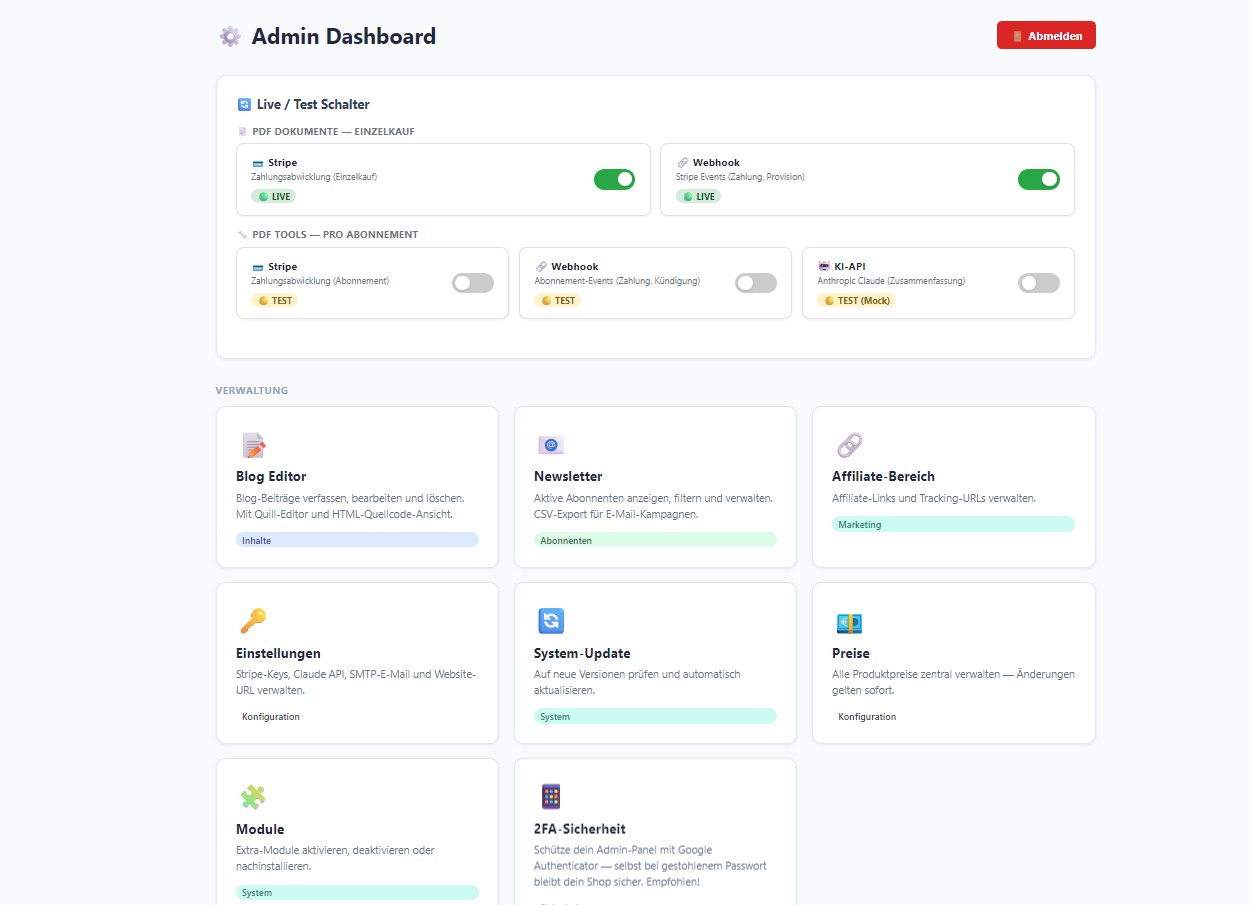
Task: Click the PDF TOOLS — PRO ABONNEMENT section label
Action: pyautogui.click(x=335, y=235)
